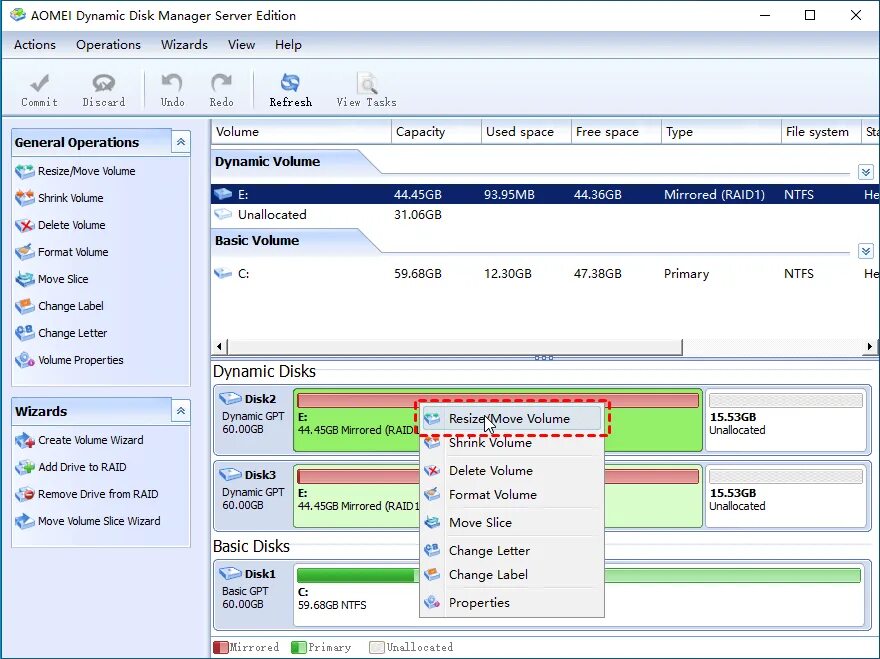Click the Free space column header

click(616, 132)
